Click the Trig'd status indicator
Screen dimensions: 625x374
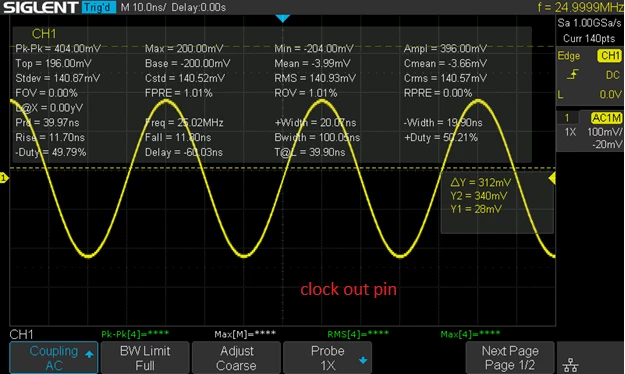pyautogui.click(x=98, y=7)
